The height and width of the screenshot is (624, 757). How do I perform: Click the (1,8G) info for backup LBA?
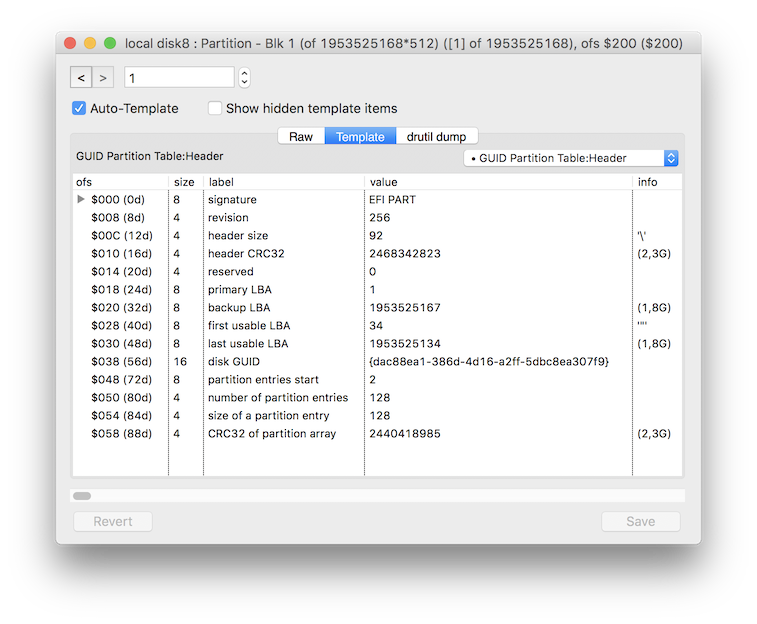(x=654, y=307)
